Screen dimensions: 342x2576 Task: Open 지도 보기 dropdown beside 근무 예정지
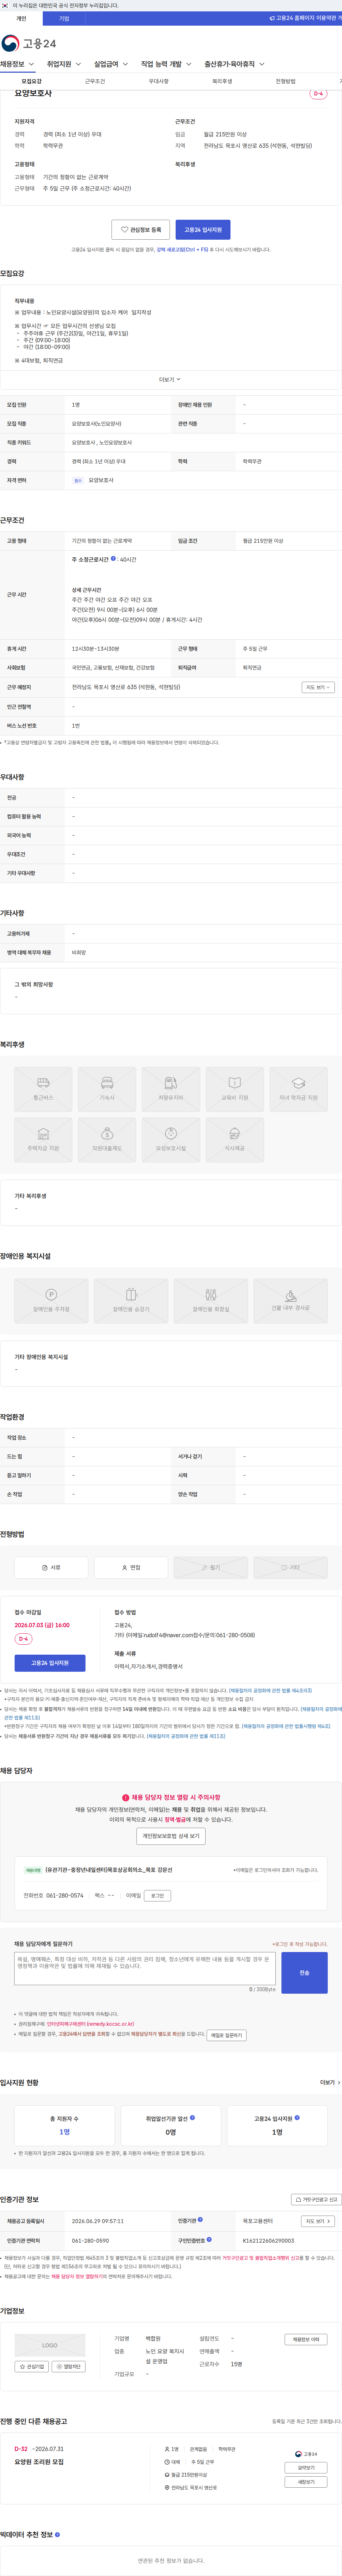[x=318, y=687]
